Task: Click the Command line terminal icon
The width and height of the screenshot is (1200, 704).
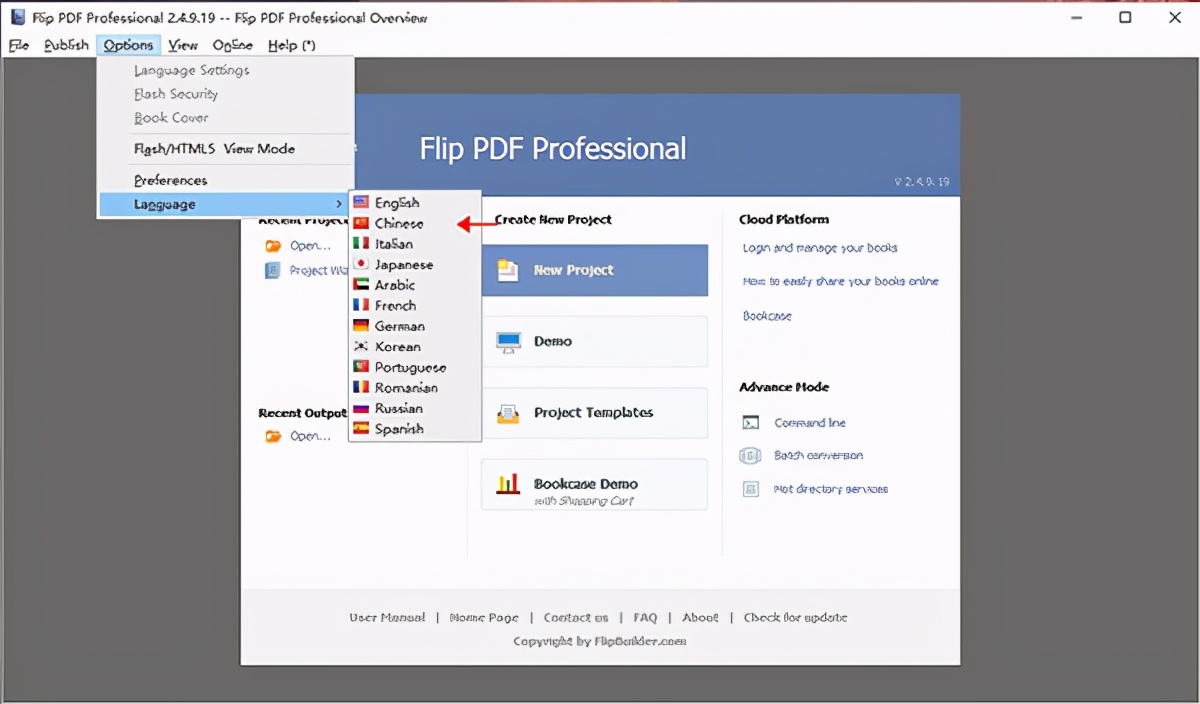Action: [x=751, y=423]
